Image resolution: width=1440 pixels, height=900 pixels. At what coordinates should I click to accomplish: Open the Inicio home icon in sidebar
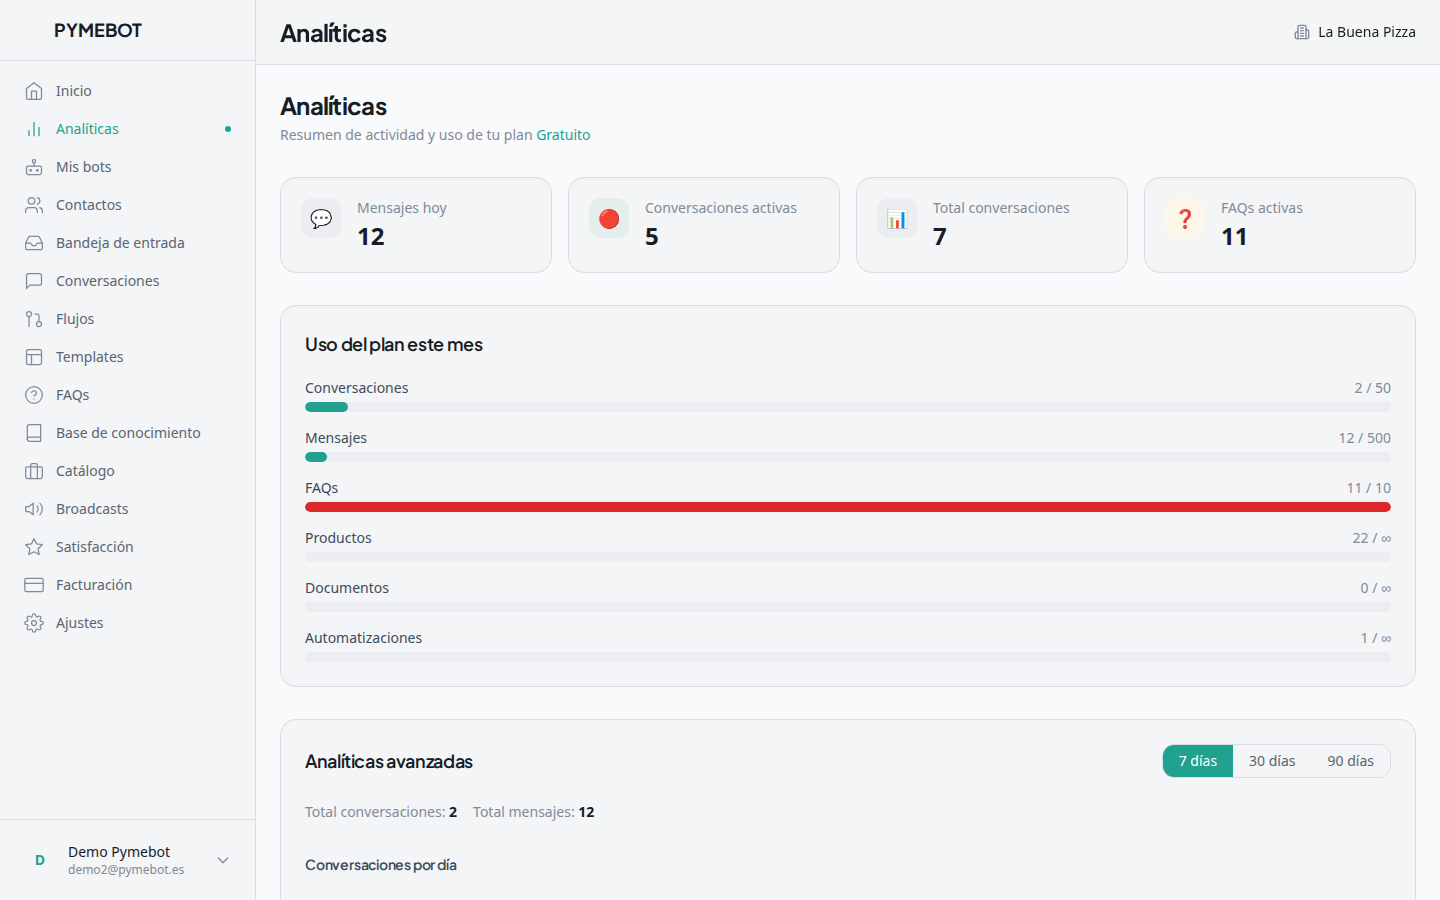tap(35, 90)
